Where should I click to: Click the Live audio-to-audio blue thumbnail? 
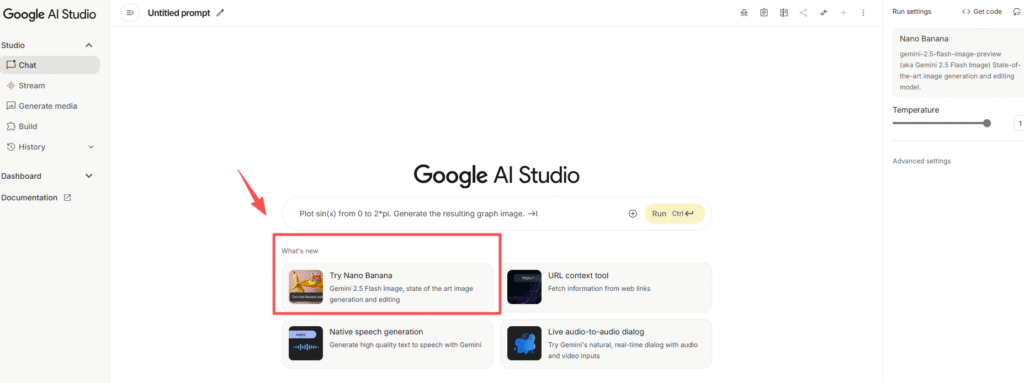524,343
